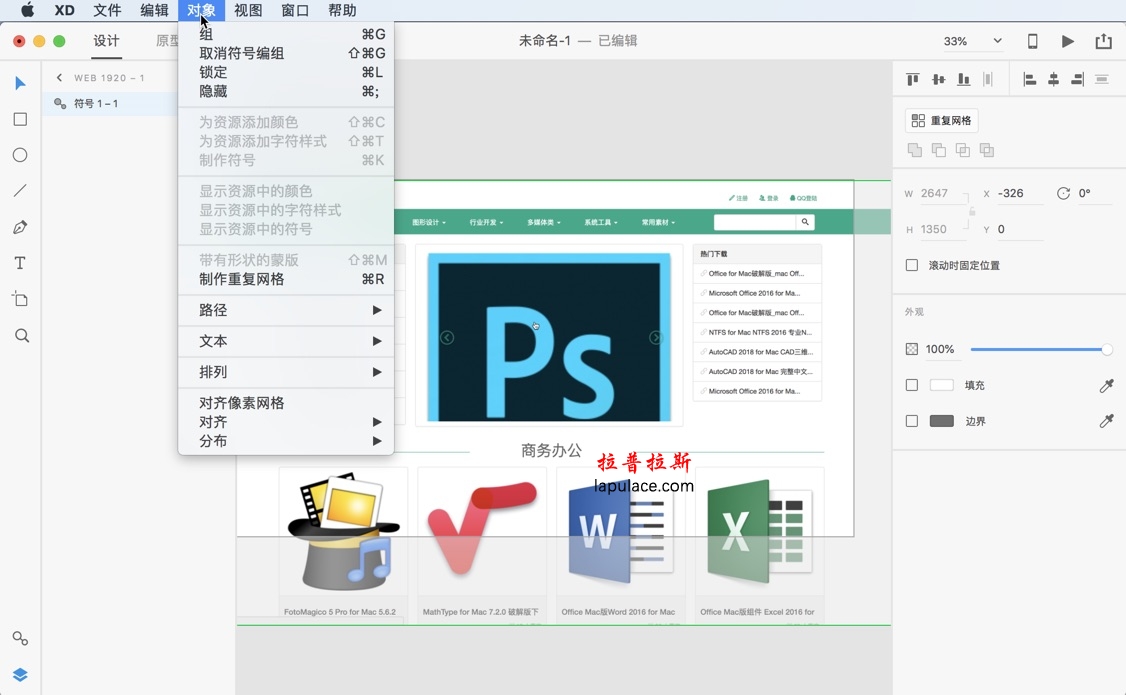Select the Select (arrow) tool
The width and height of the screenshot is (1126, 695).
click(x=20, y=83)
